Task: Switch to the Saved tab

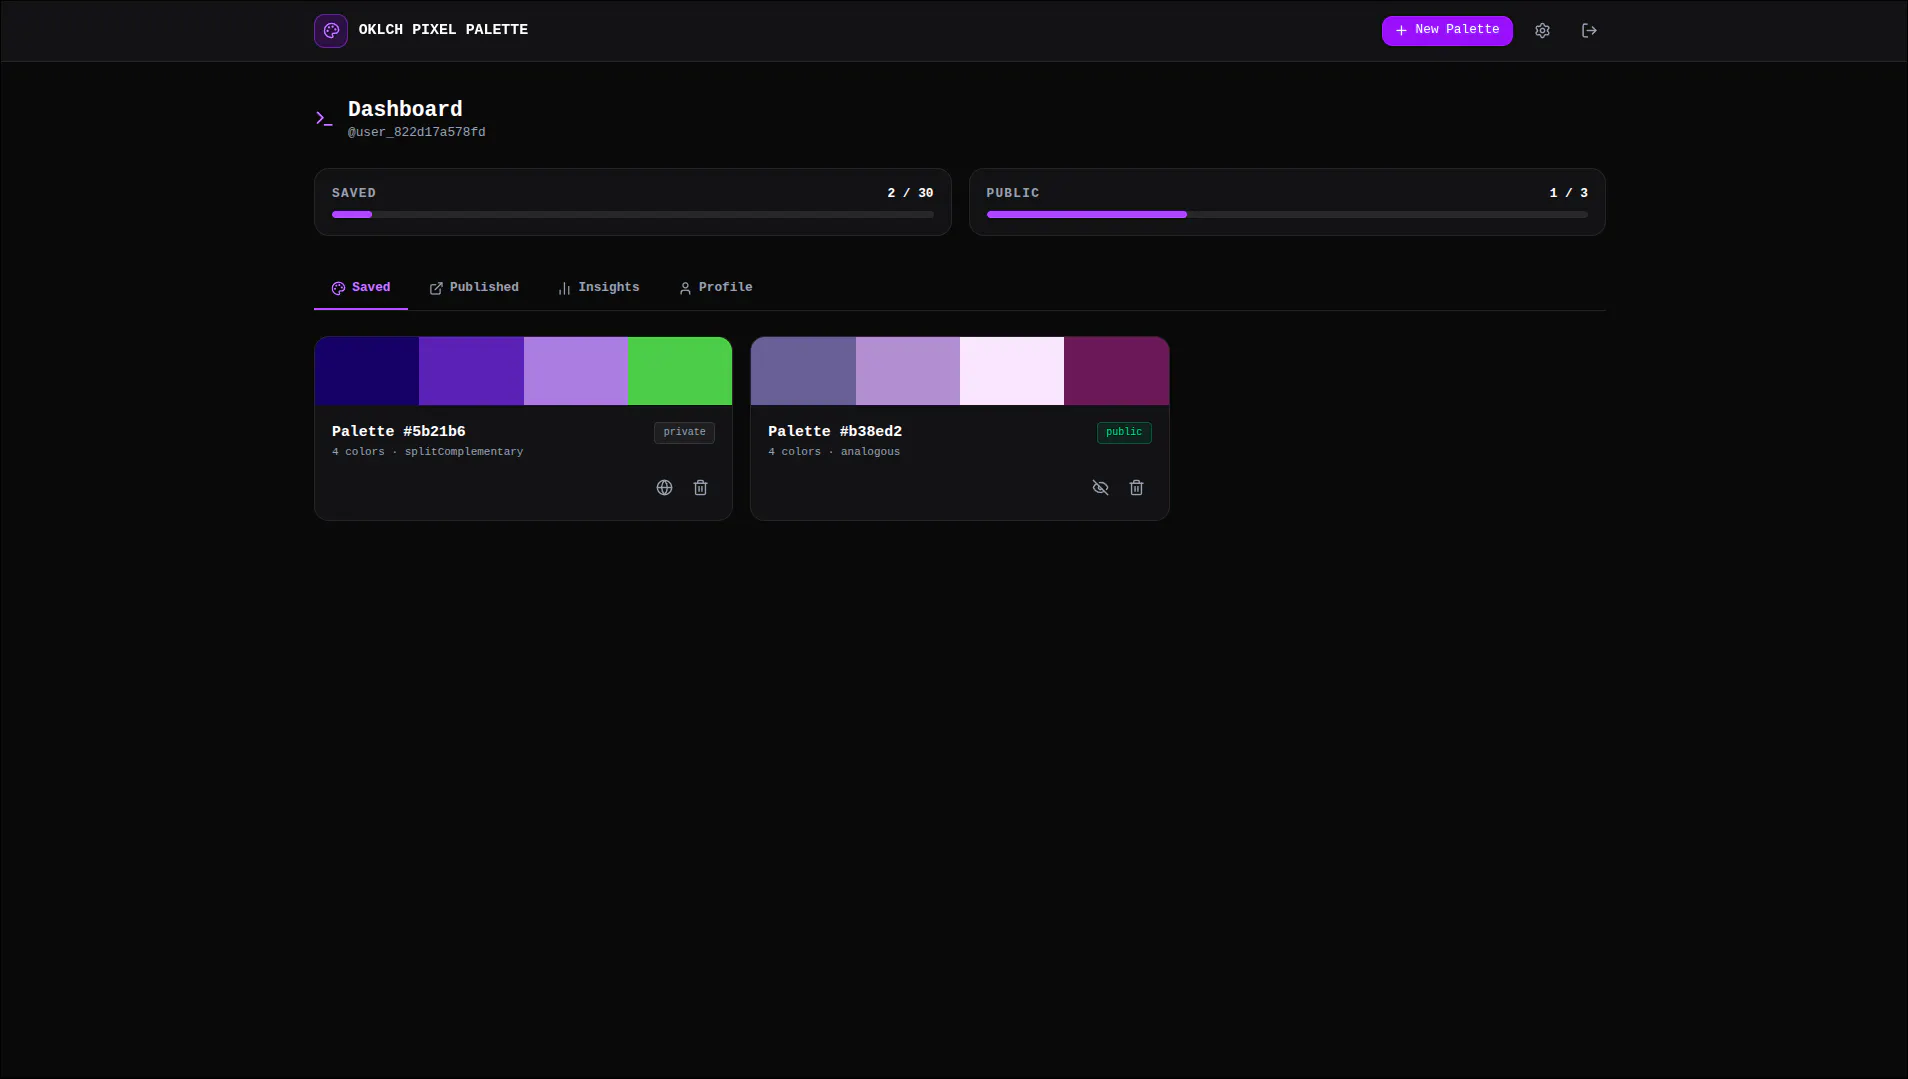Action: click(x=361, y=287)
